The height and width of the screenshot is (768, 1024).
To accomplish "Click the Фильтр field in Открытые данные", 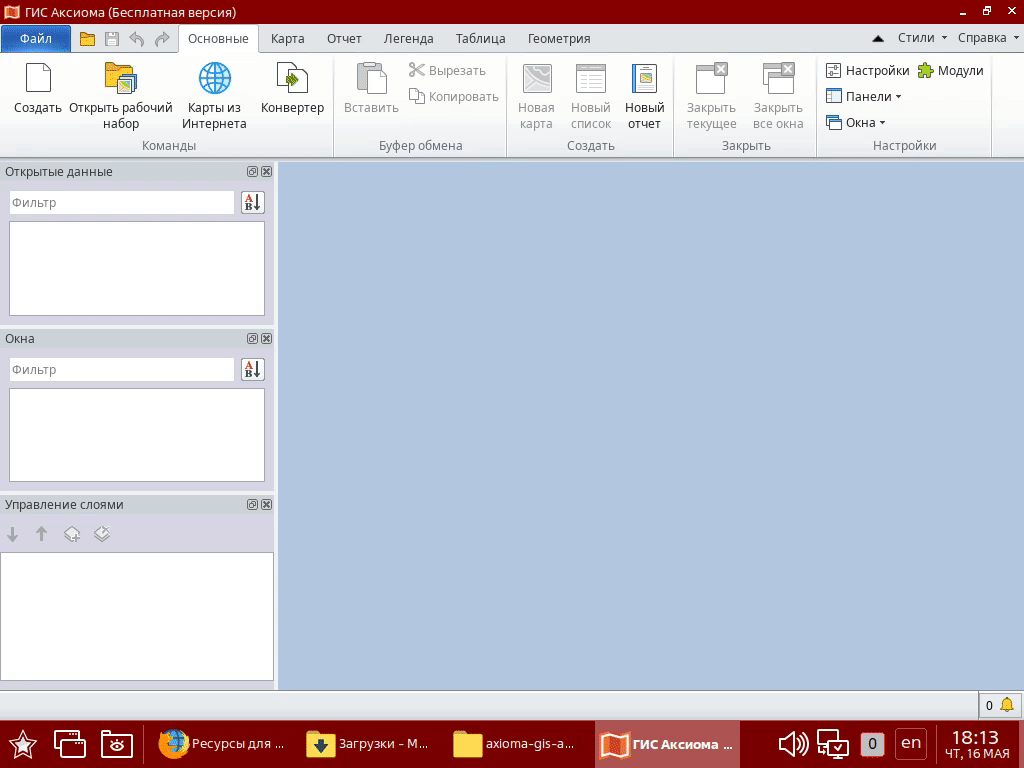I will point(121,202).
